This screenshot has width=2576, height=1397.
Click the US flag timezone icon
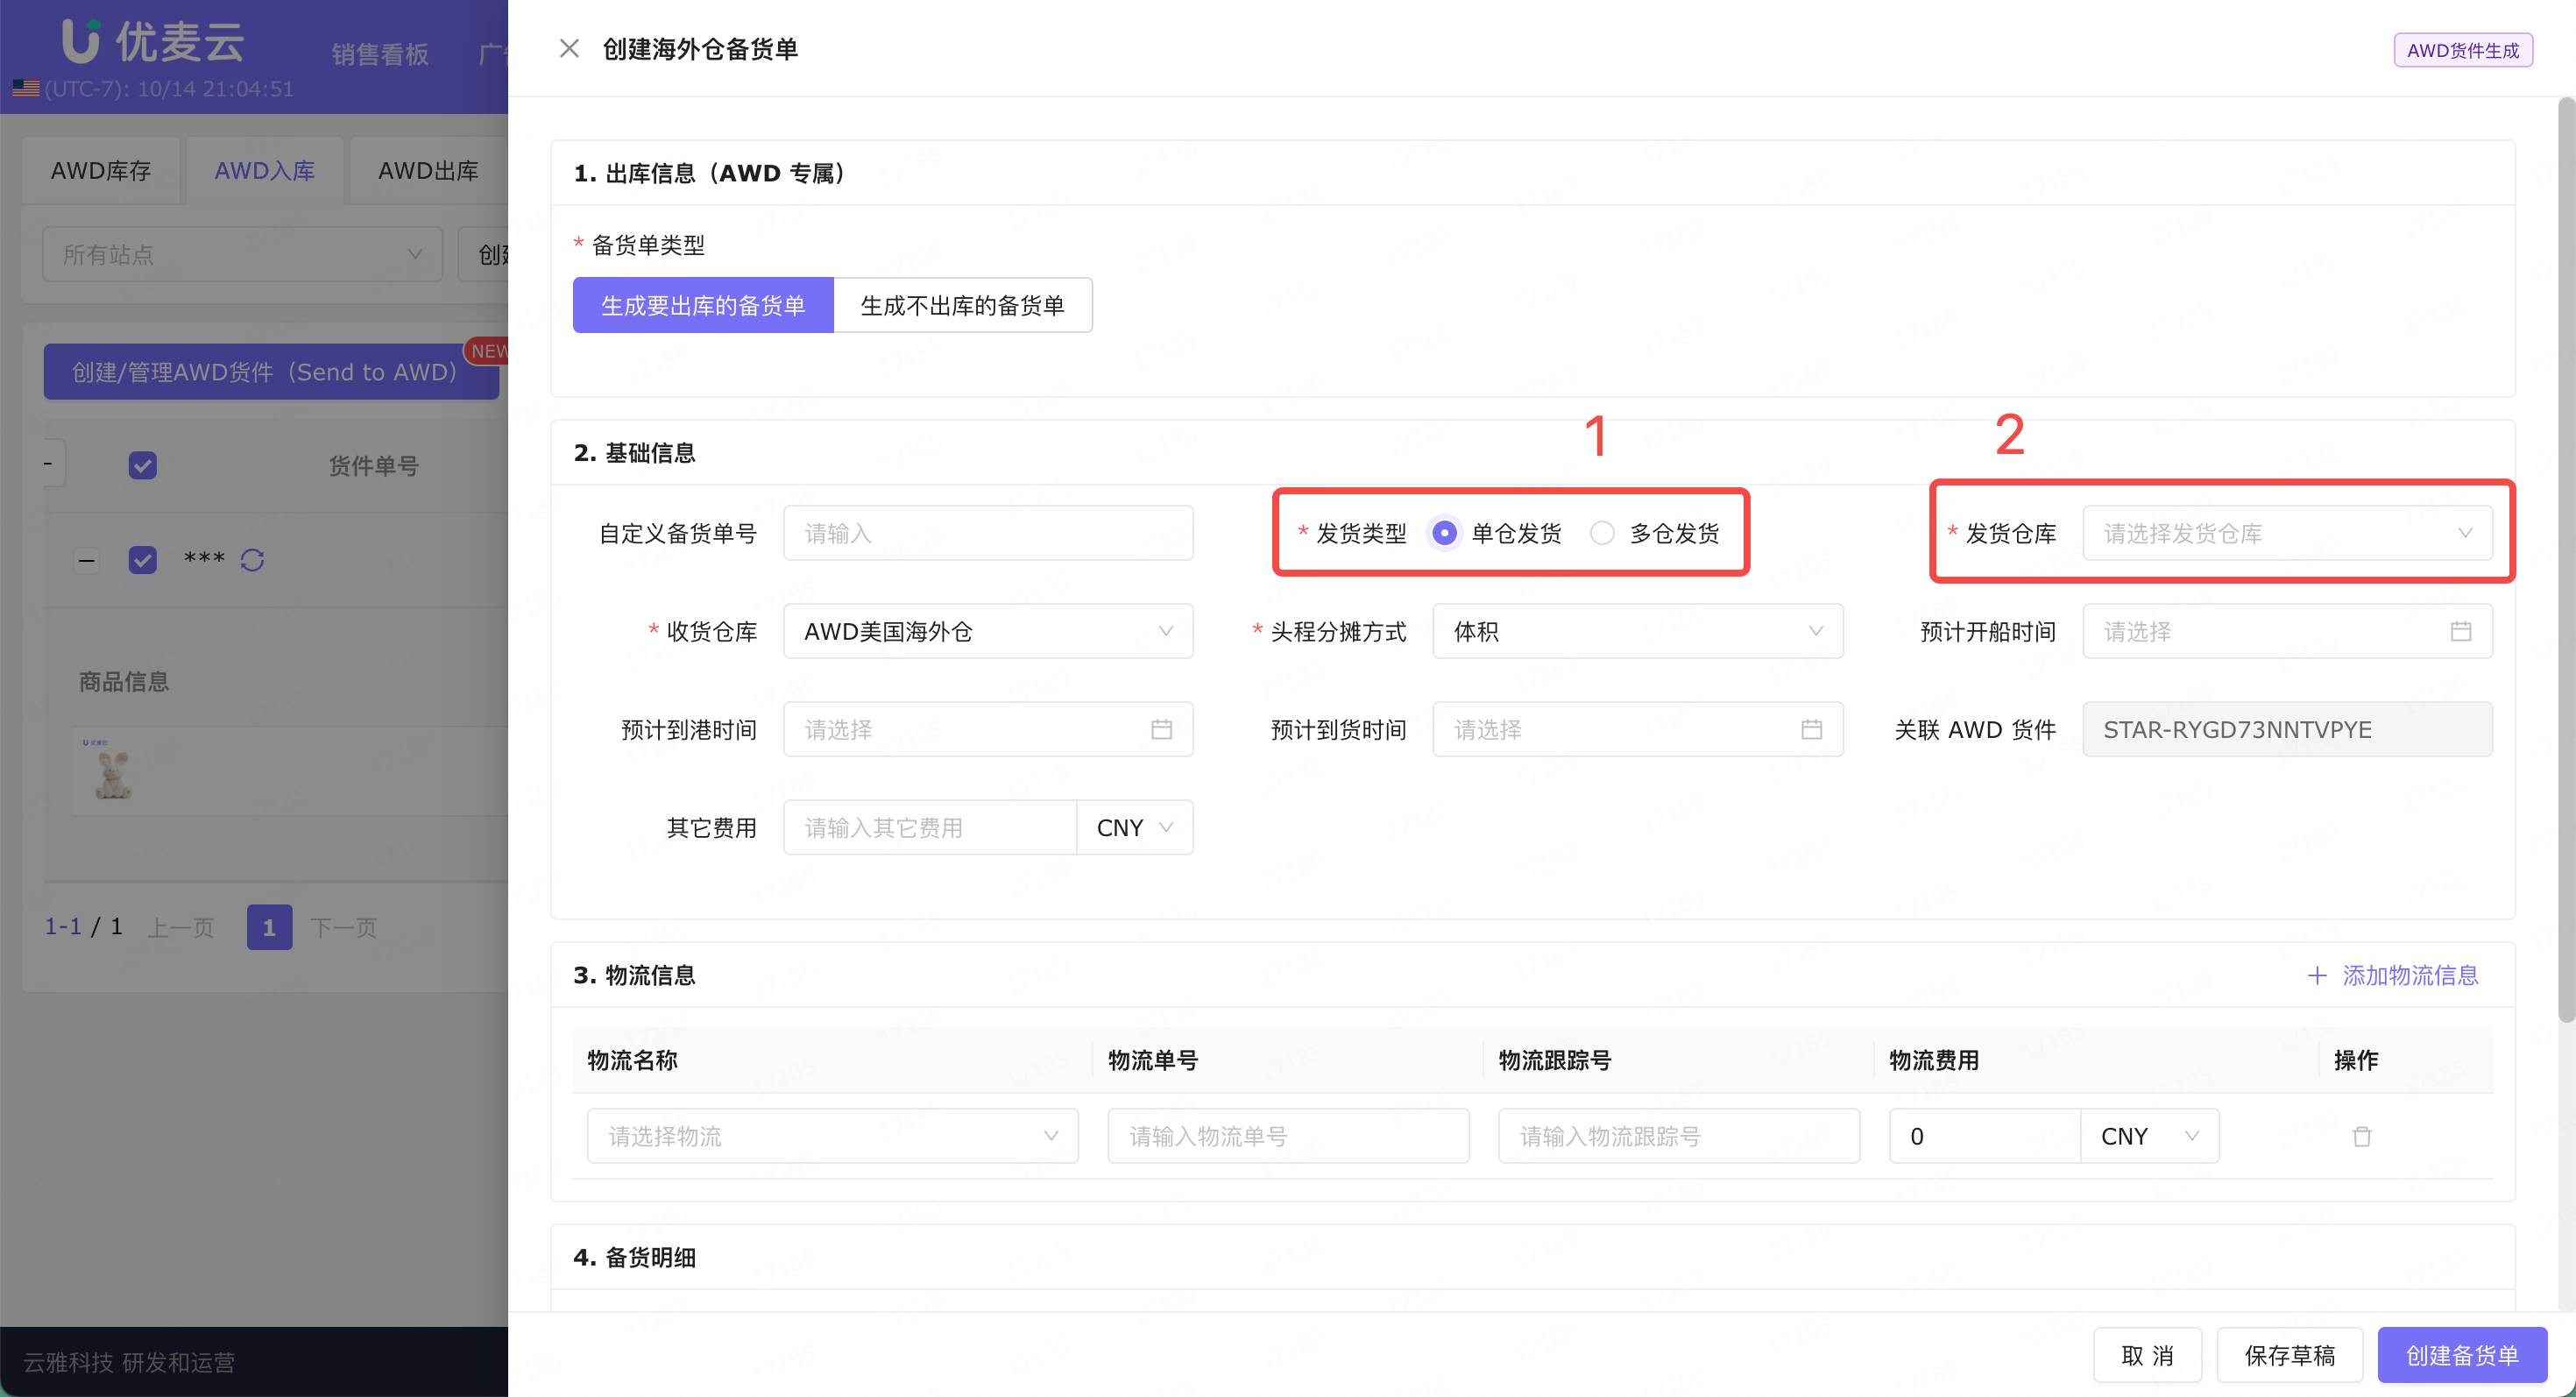pyautogui.click(x=26, y=88)
